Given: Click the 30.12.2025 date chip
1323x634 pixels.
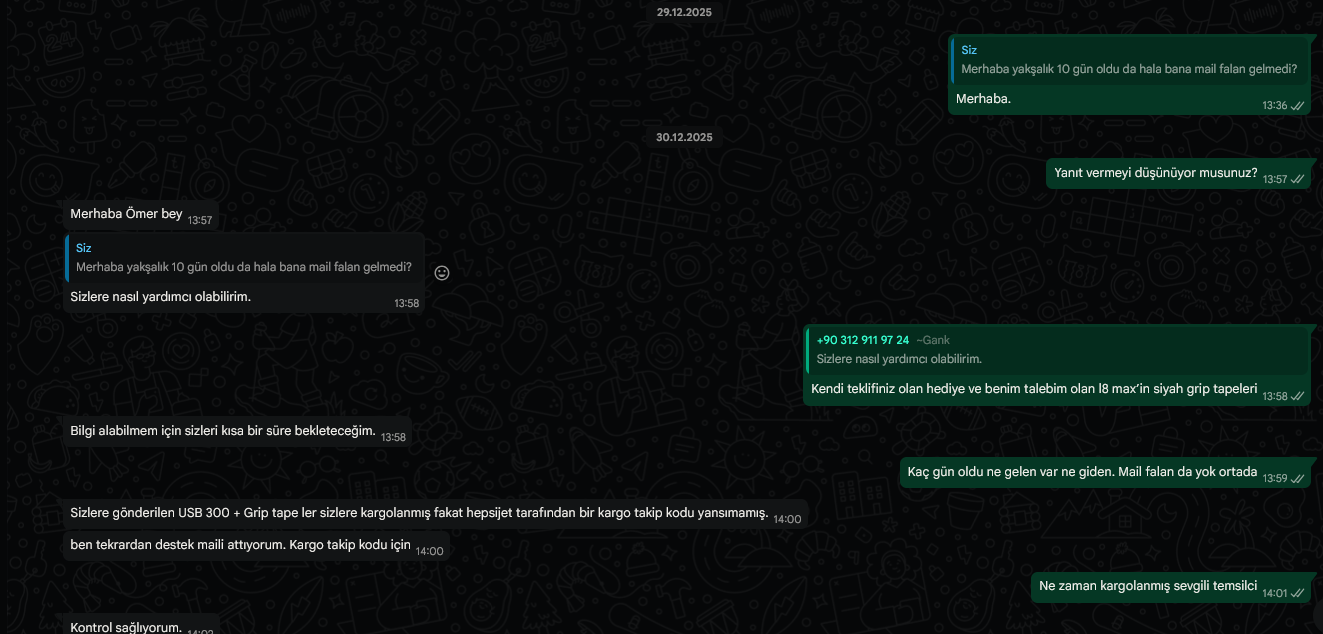Looking at the screenshot, I should 685,137.
